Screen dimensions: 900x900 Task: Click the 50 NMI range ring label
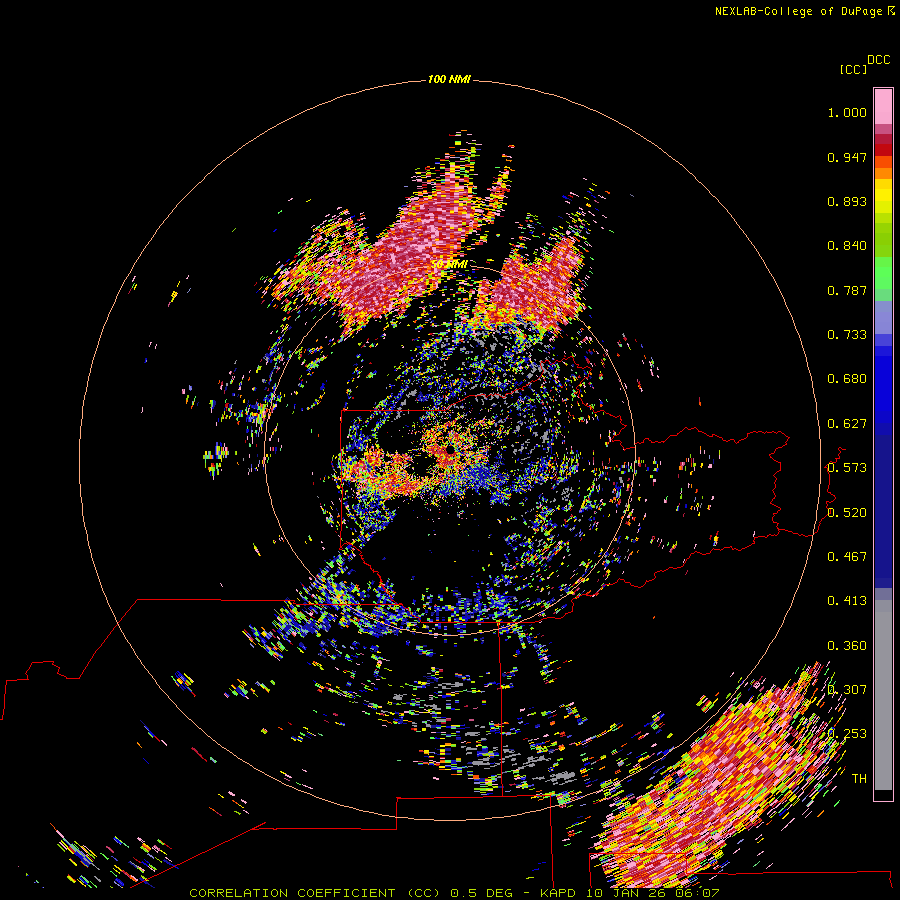[x=450, y=264]
